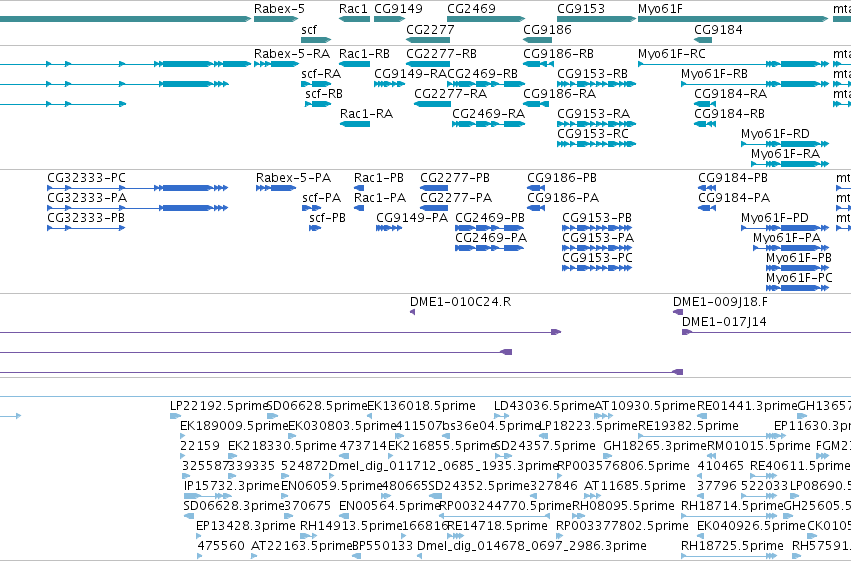This screenshot has width=851, height=561.
Task: Click protein Rabex-5-PA
Action: [294, 178]
